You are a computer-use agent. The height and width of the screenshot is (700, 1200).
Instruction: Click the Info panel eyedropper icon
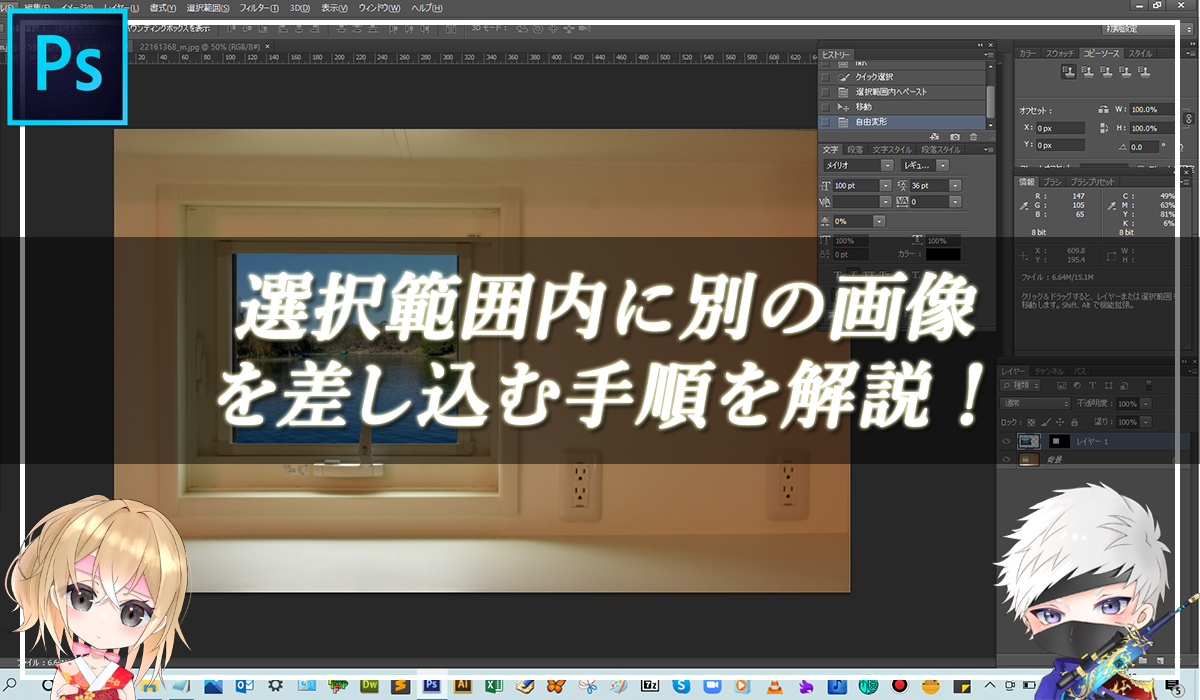(1026, 203)
